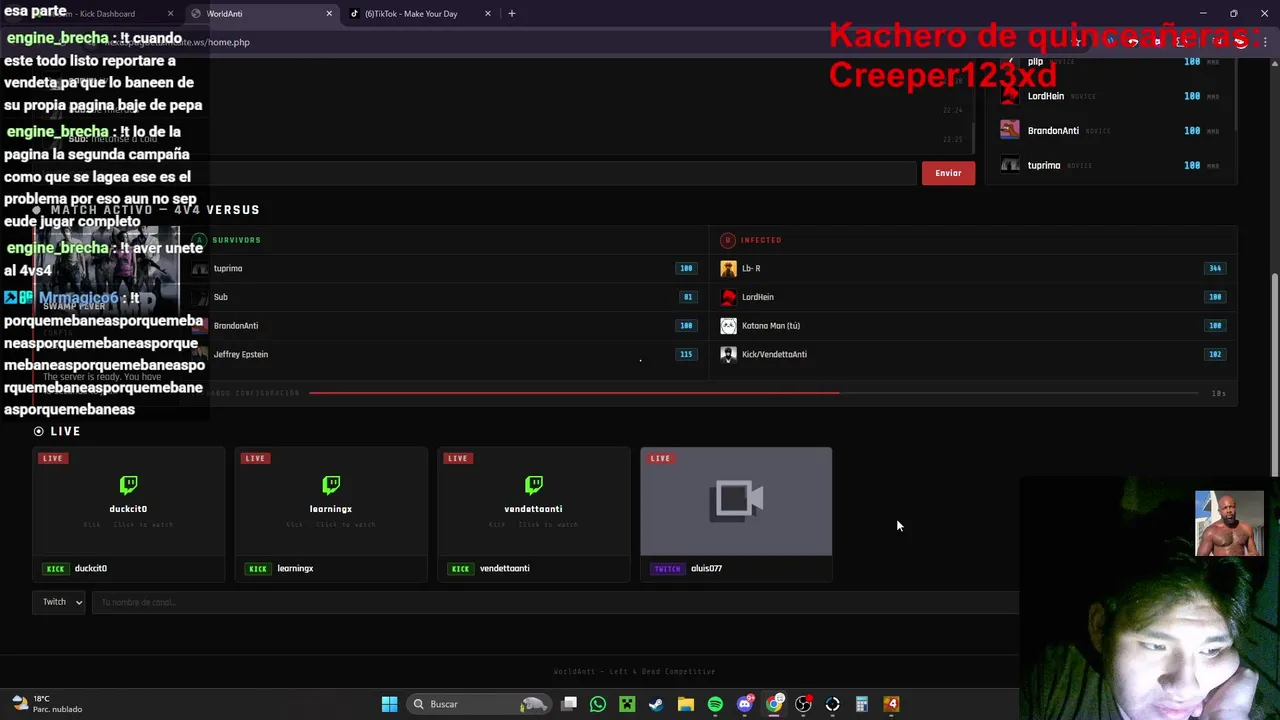Open duckcit0 live stream card
Viewport: 1280px width, 720px height.
point(128,514)
